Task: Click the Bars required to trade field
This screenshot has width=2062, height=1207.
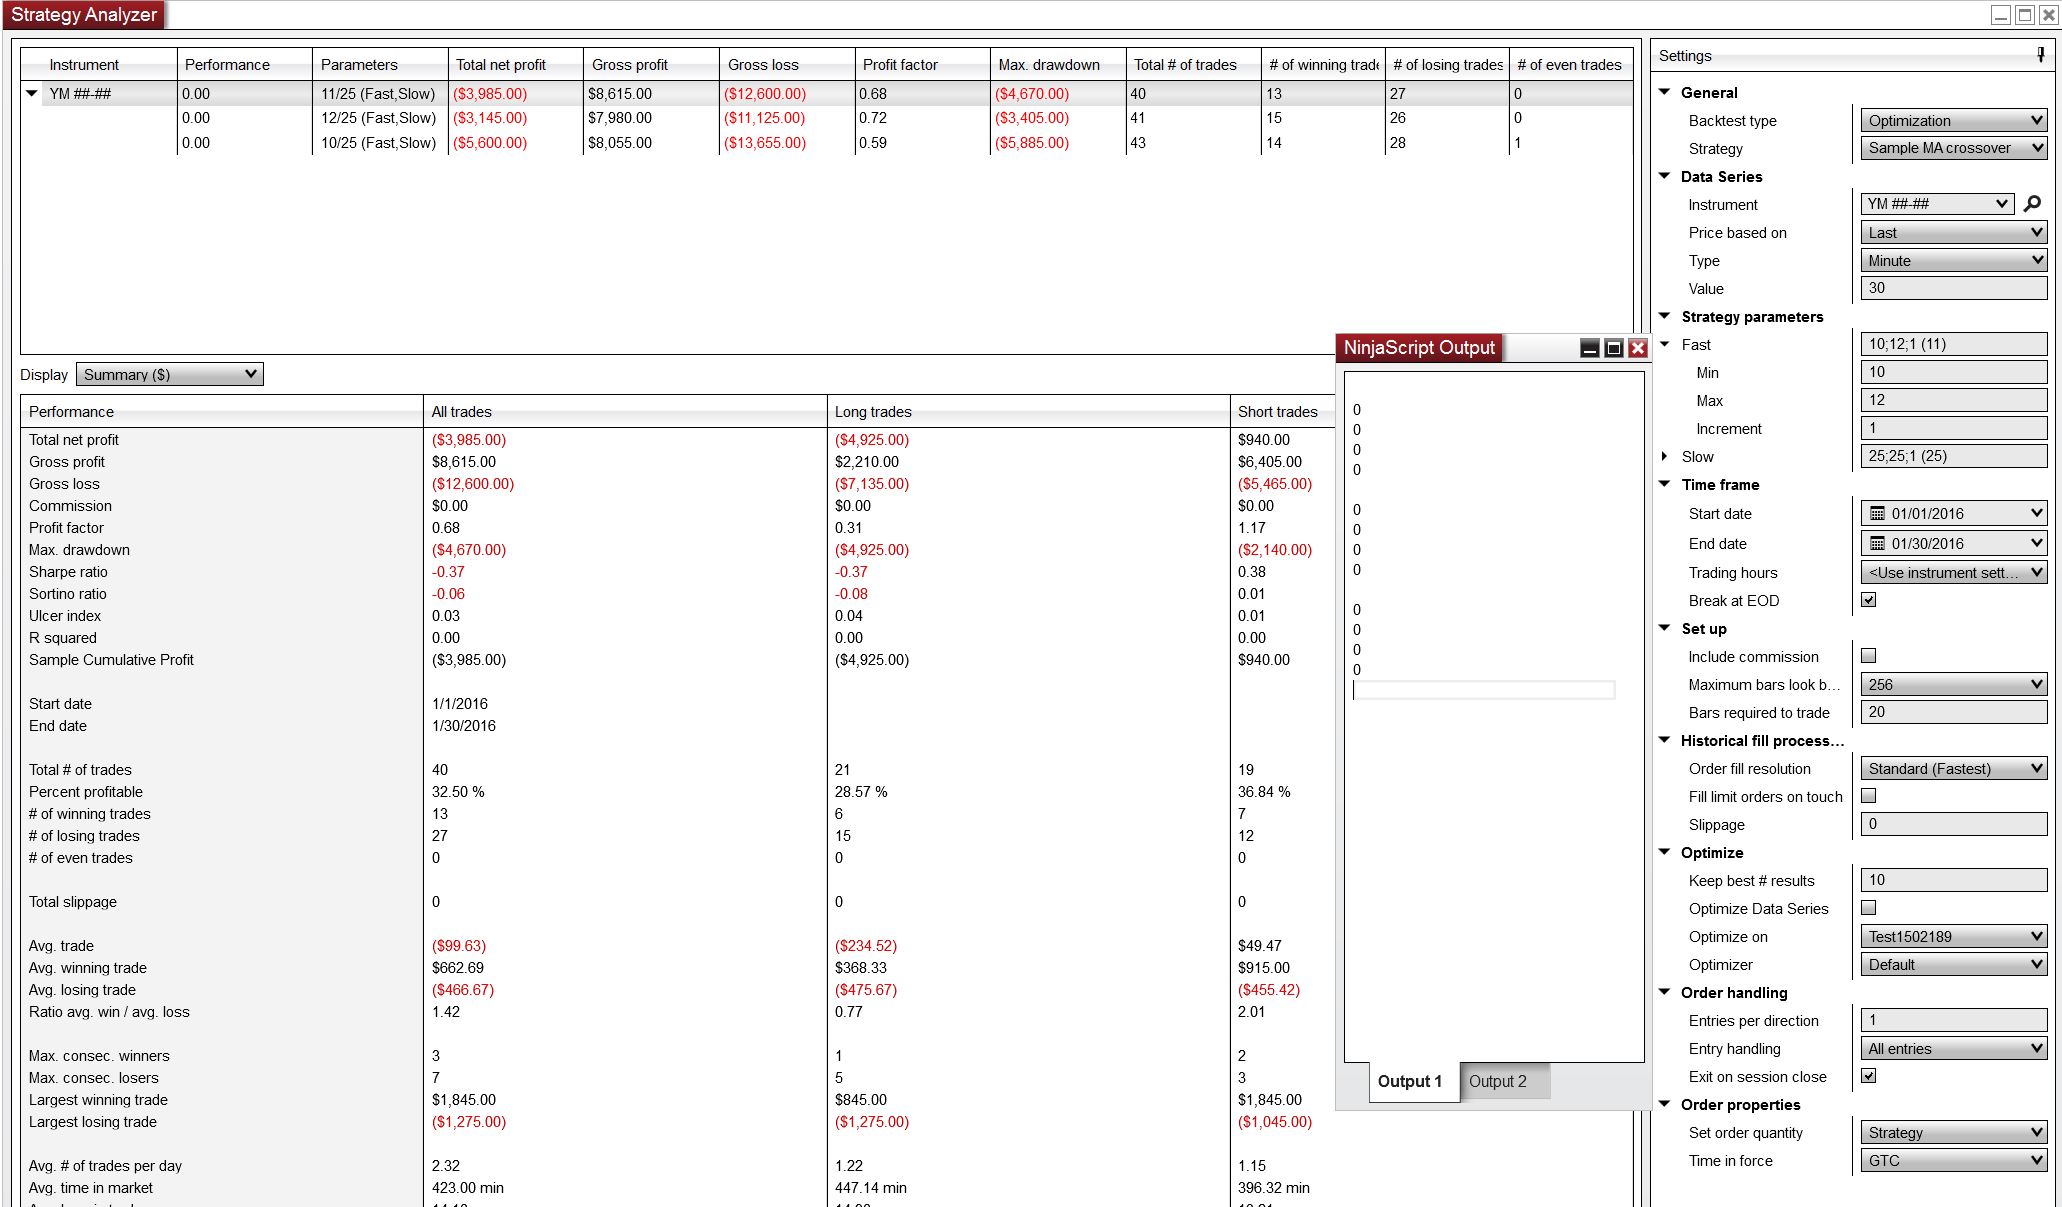Action: pos(1953,712)
